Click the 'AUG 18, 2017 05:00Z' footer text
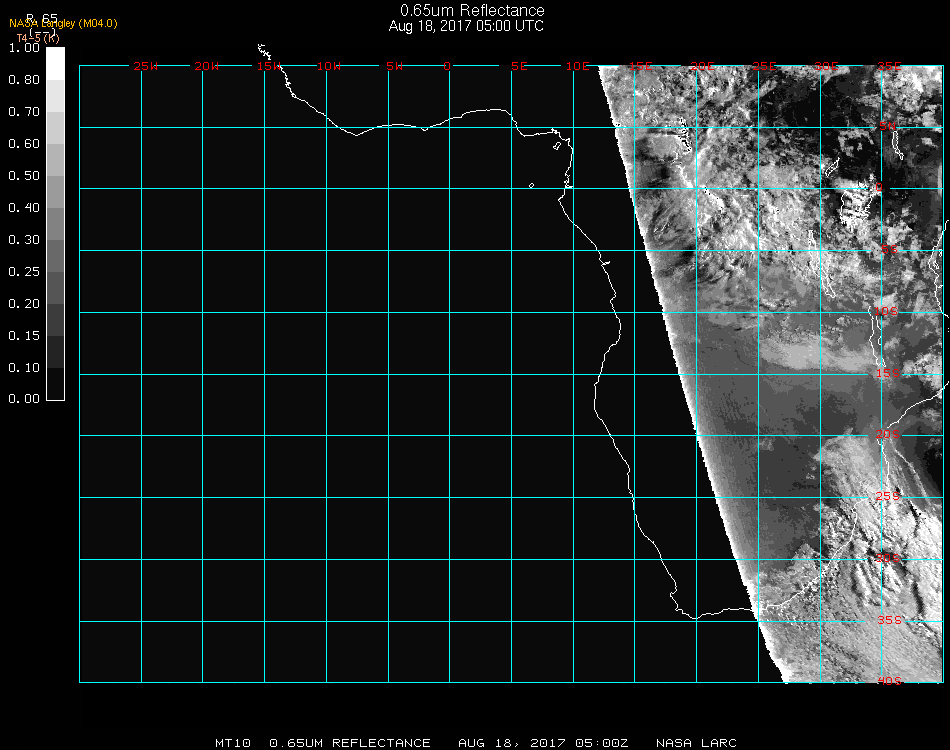950x750 pixels. click(543, 743)
